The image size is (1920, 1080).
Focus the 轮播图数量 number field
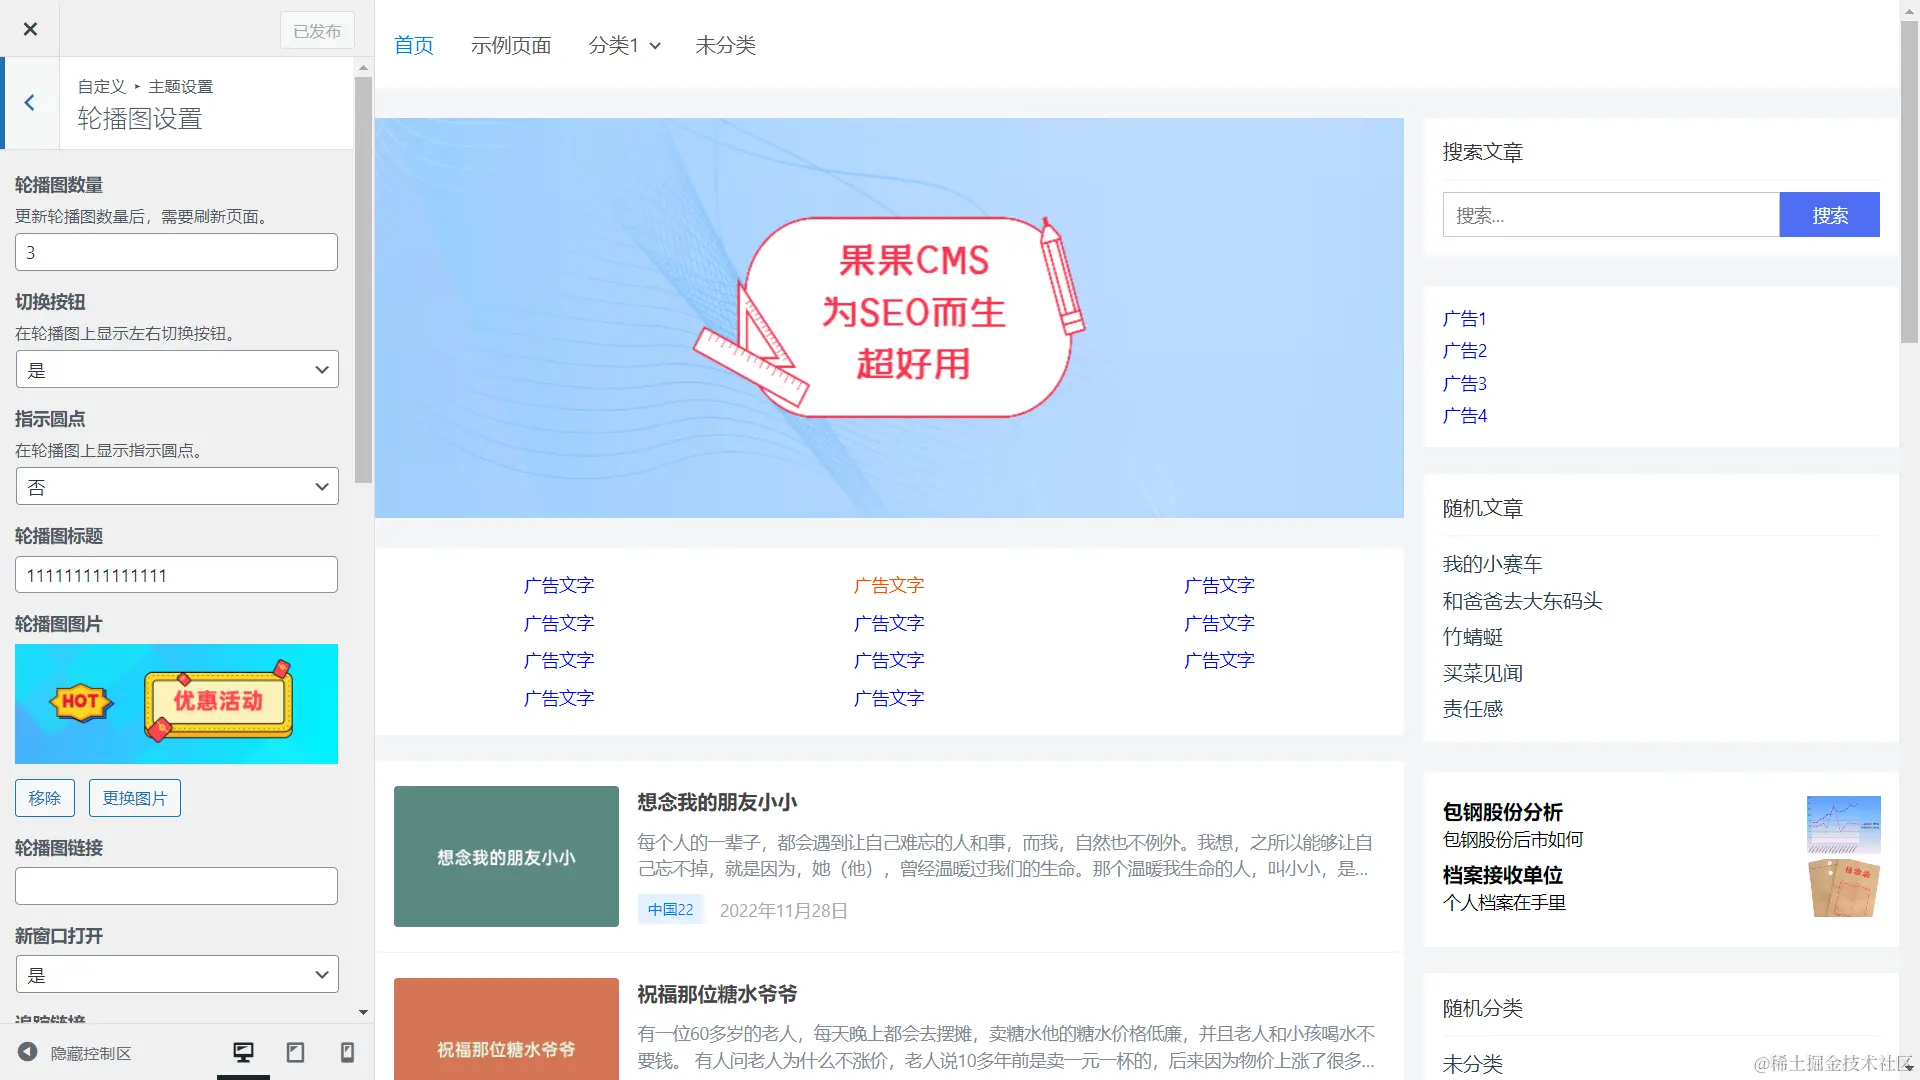coord(176,252)
